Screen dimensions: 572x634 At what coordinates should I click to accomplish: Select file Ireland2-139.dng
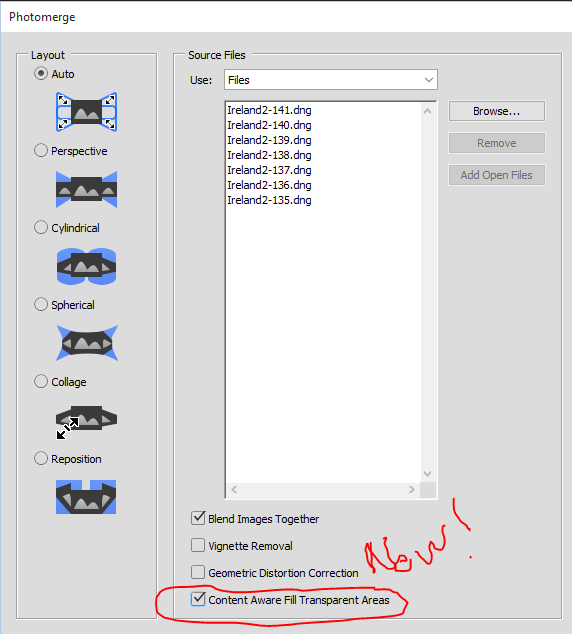269,140
